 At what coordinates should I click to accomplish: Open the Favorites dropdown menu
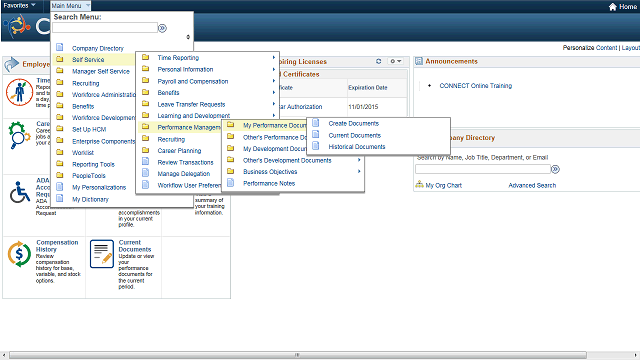[20, 5]
